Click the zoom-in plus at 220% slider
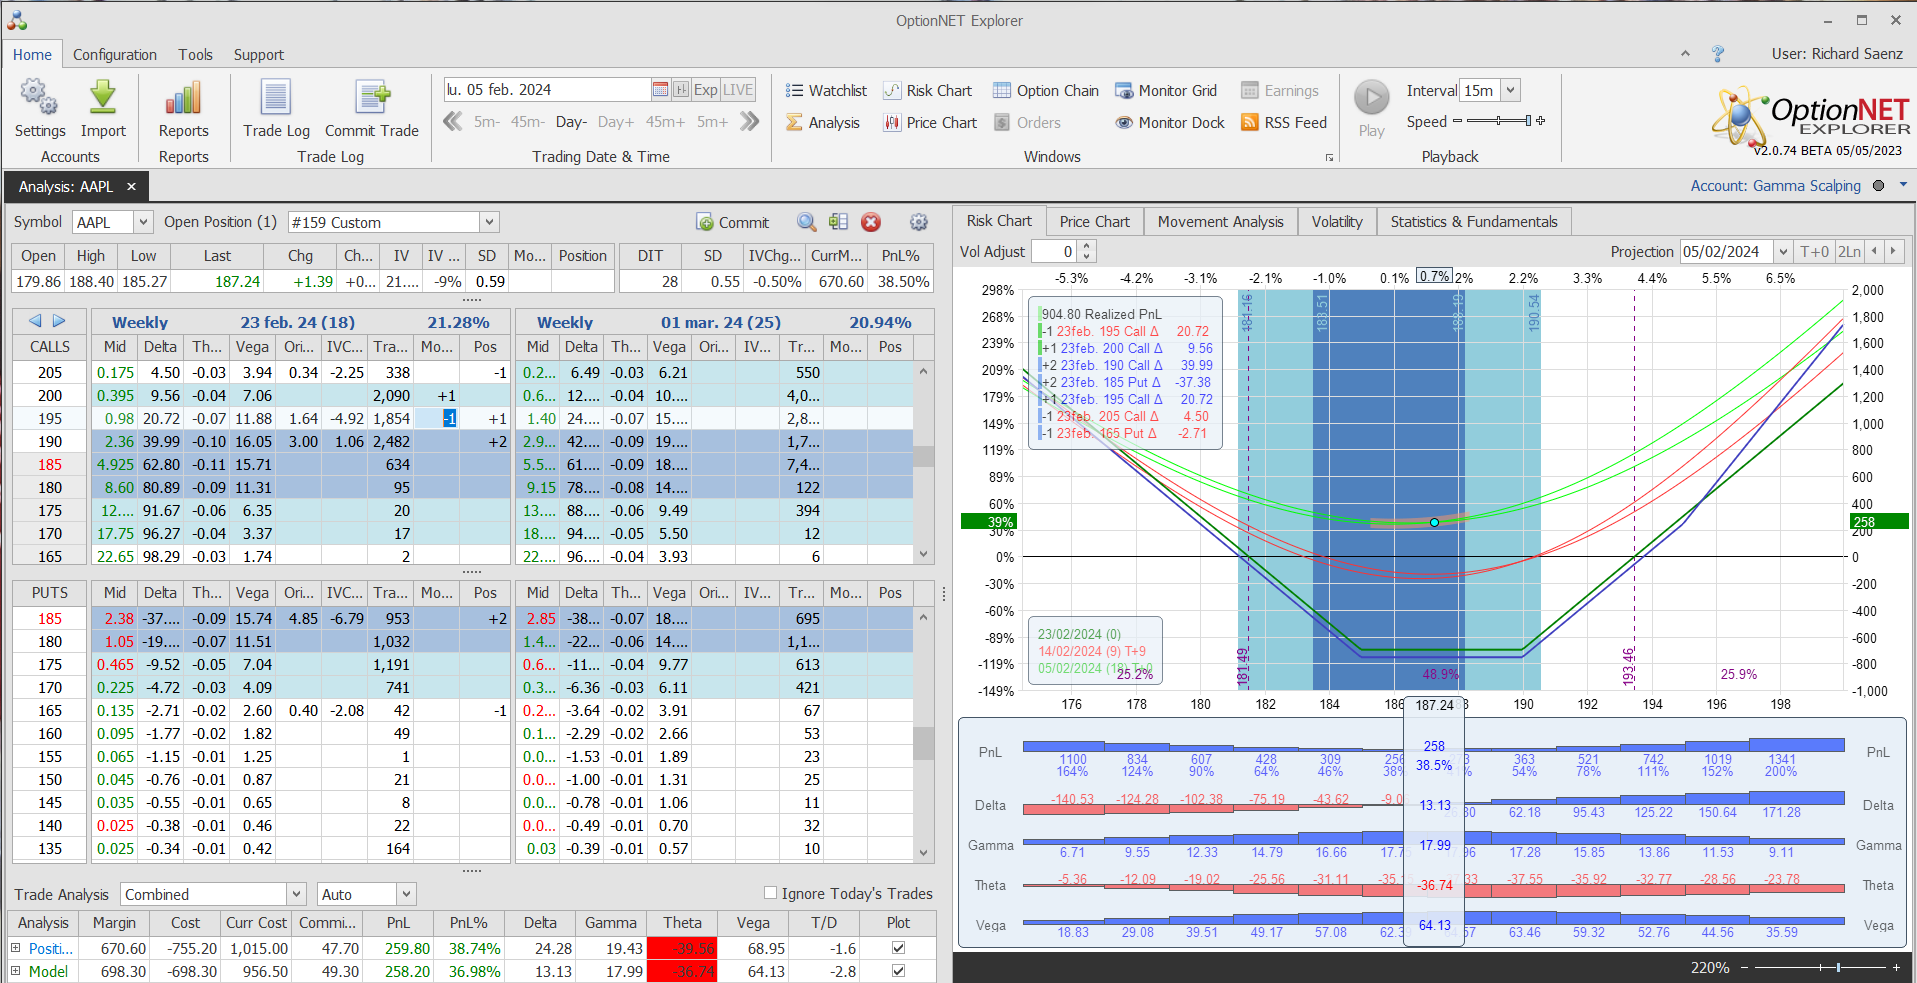Image resolution: width=1917 pixels, height=983 pixels. point(1896,967)
